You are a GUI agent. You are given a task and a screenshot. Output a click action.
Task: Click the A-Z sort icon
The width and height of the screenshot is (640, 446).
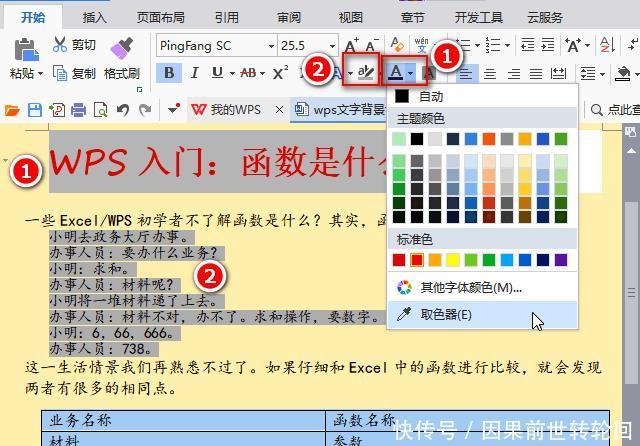[607, 44]
